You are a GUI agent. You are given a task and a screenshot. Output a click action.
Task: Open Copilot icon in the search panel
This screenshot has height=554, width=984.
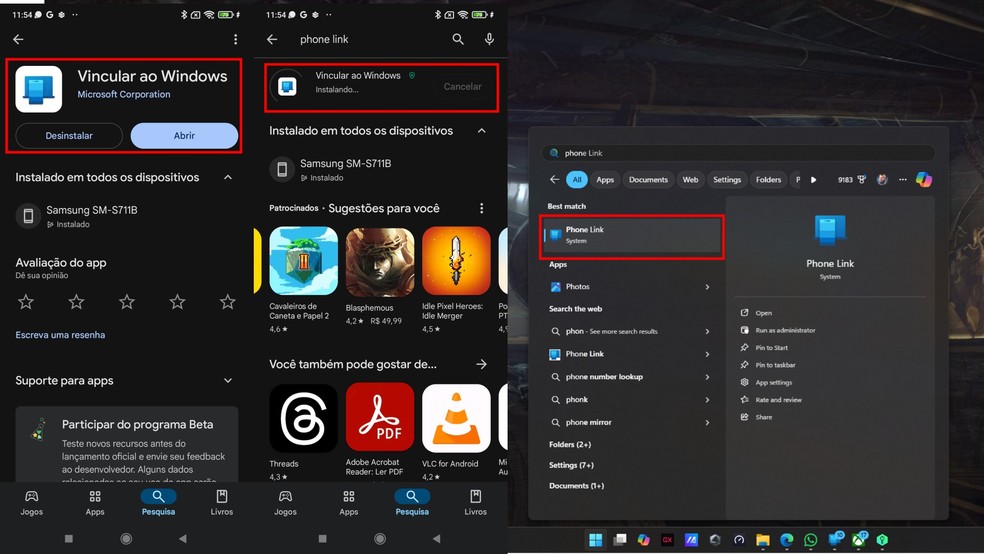[x=924, y=179]
